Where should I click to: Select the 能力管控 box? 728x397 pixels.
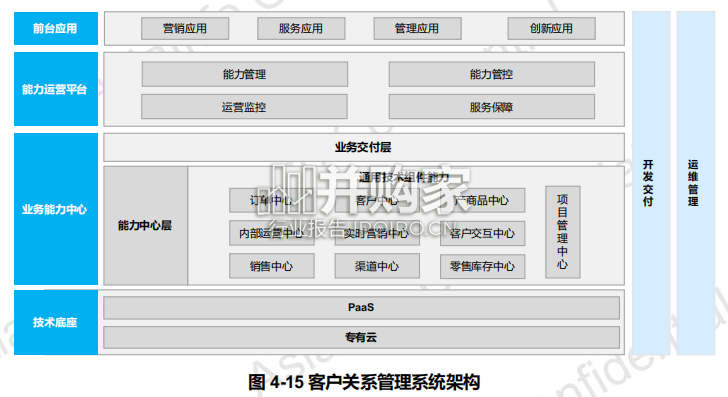(492, 74)
